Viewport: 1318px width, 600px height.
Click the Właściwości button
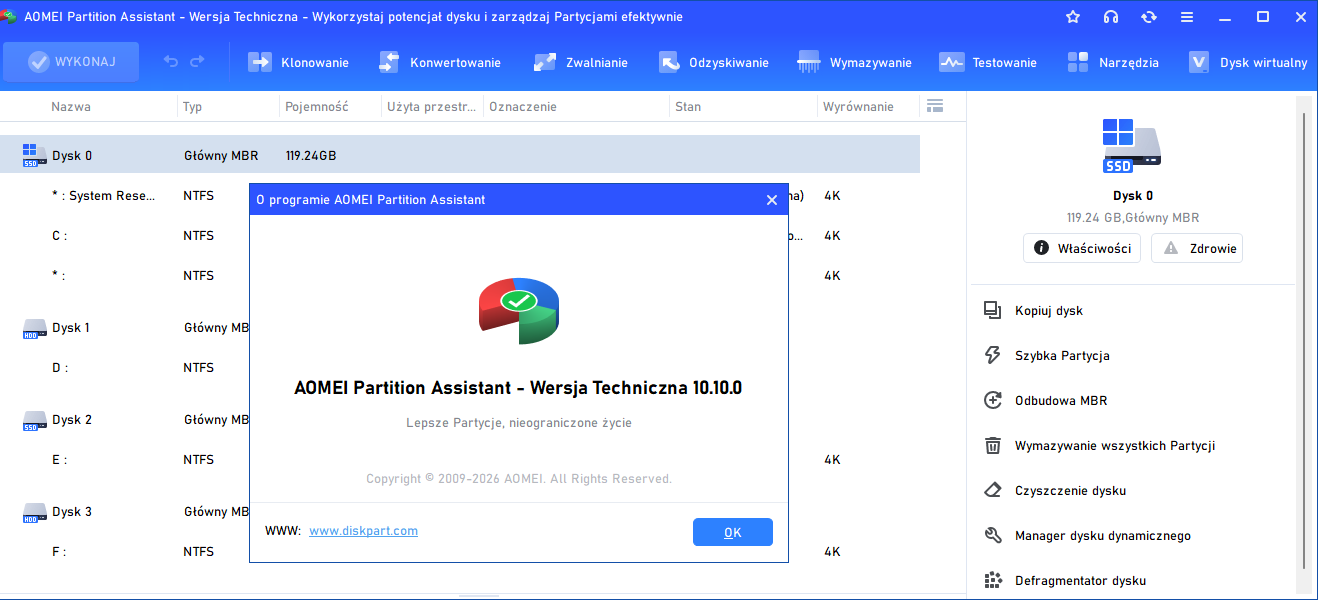pos(1082,248)
